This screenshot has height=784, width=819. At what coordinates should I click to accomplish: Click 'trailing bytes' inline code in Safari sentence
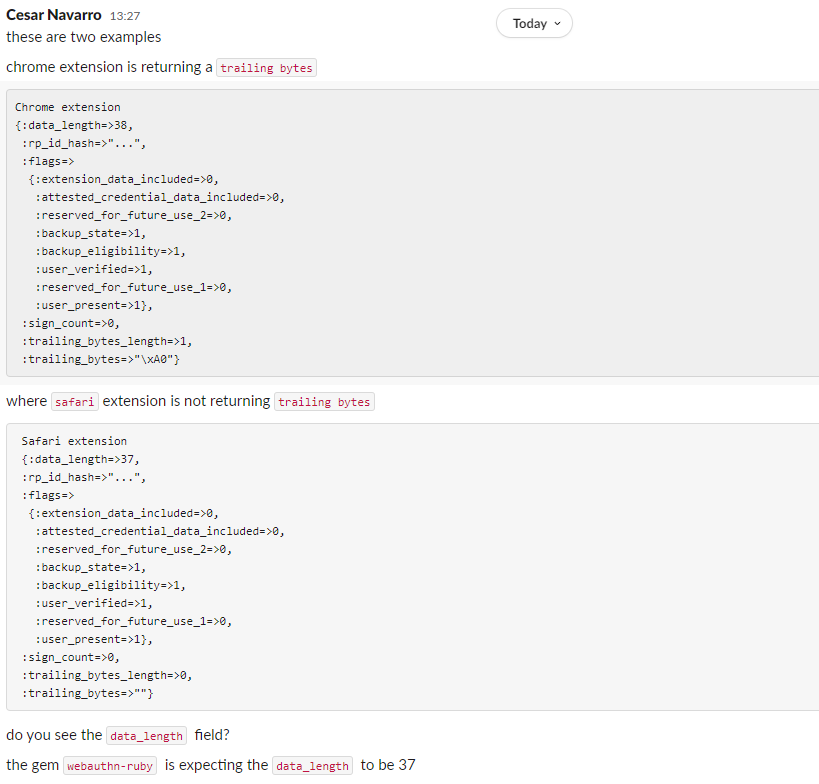click(324, 402)
